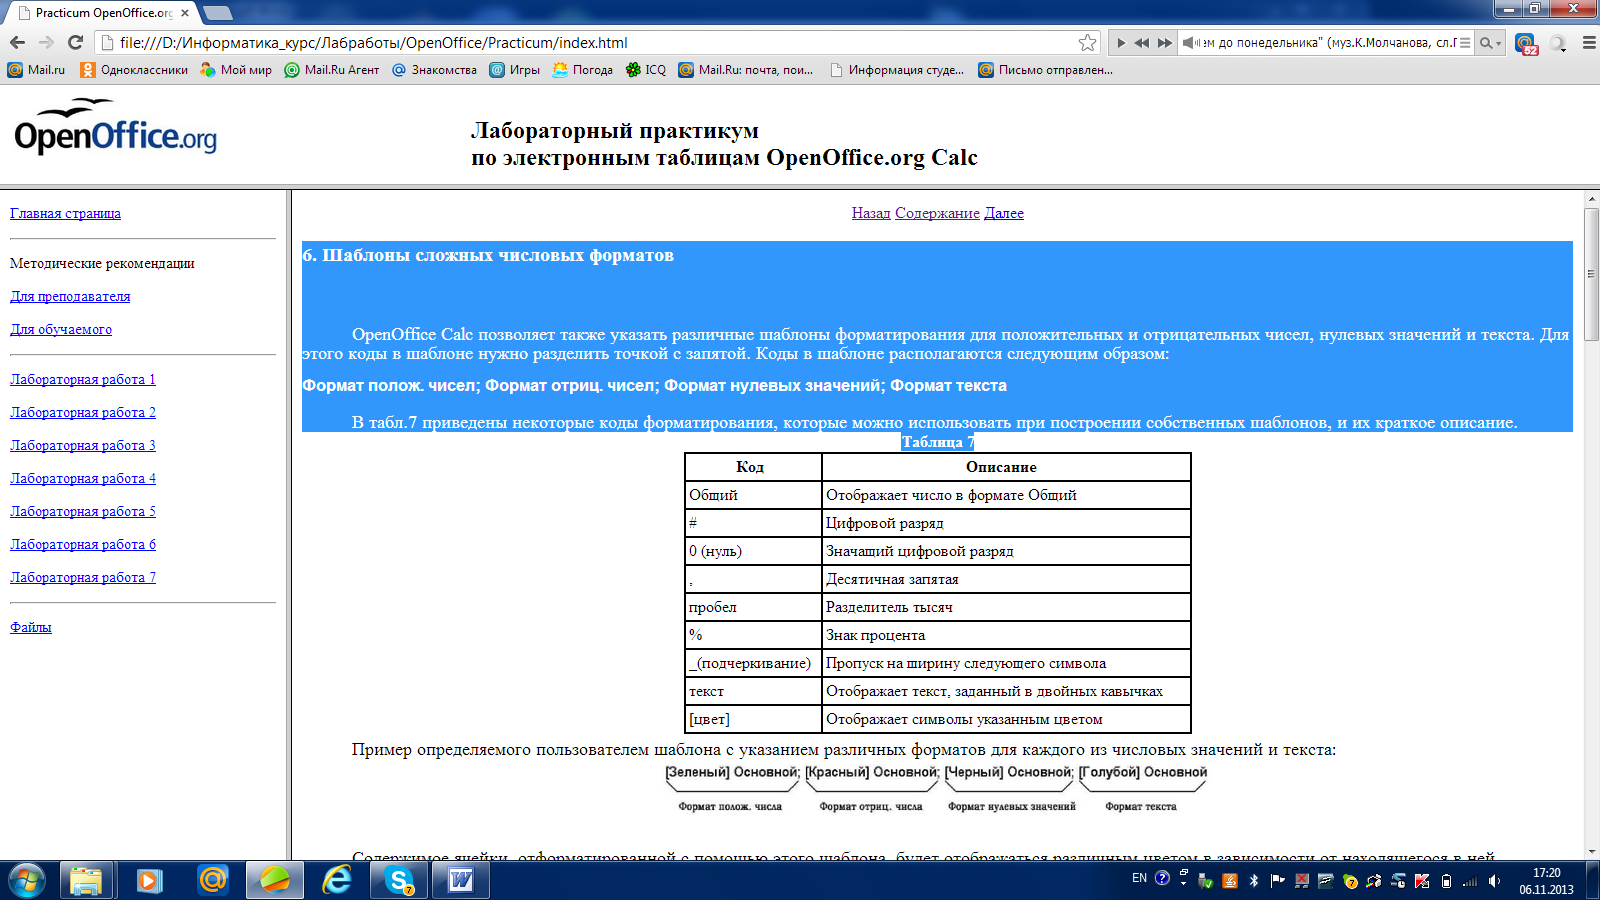
Task: Click the Содержание navigation link
Action: 937,213
